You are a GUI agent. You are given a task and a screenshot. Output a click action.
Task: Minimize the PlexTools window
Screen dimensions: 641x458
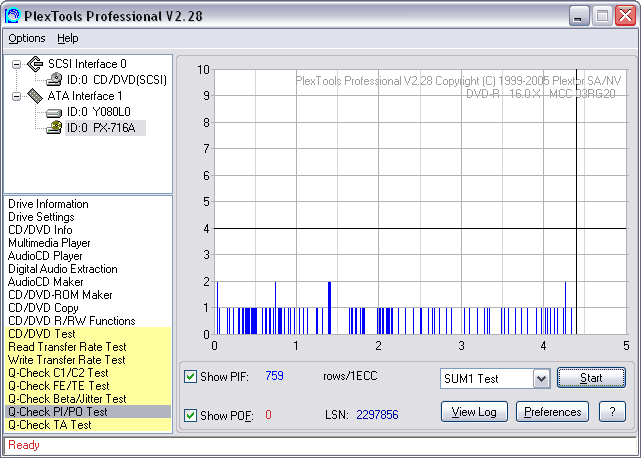point(578,16)
